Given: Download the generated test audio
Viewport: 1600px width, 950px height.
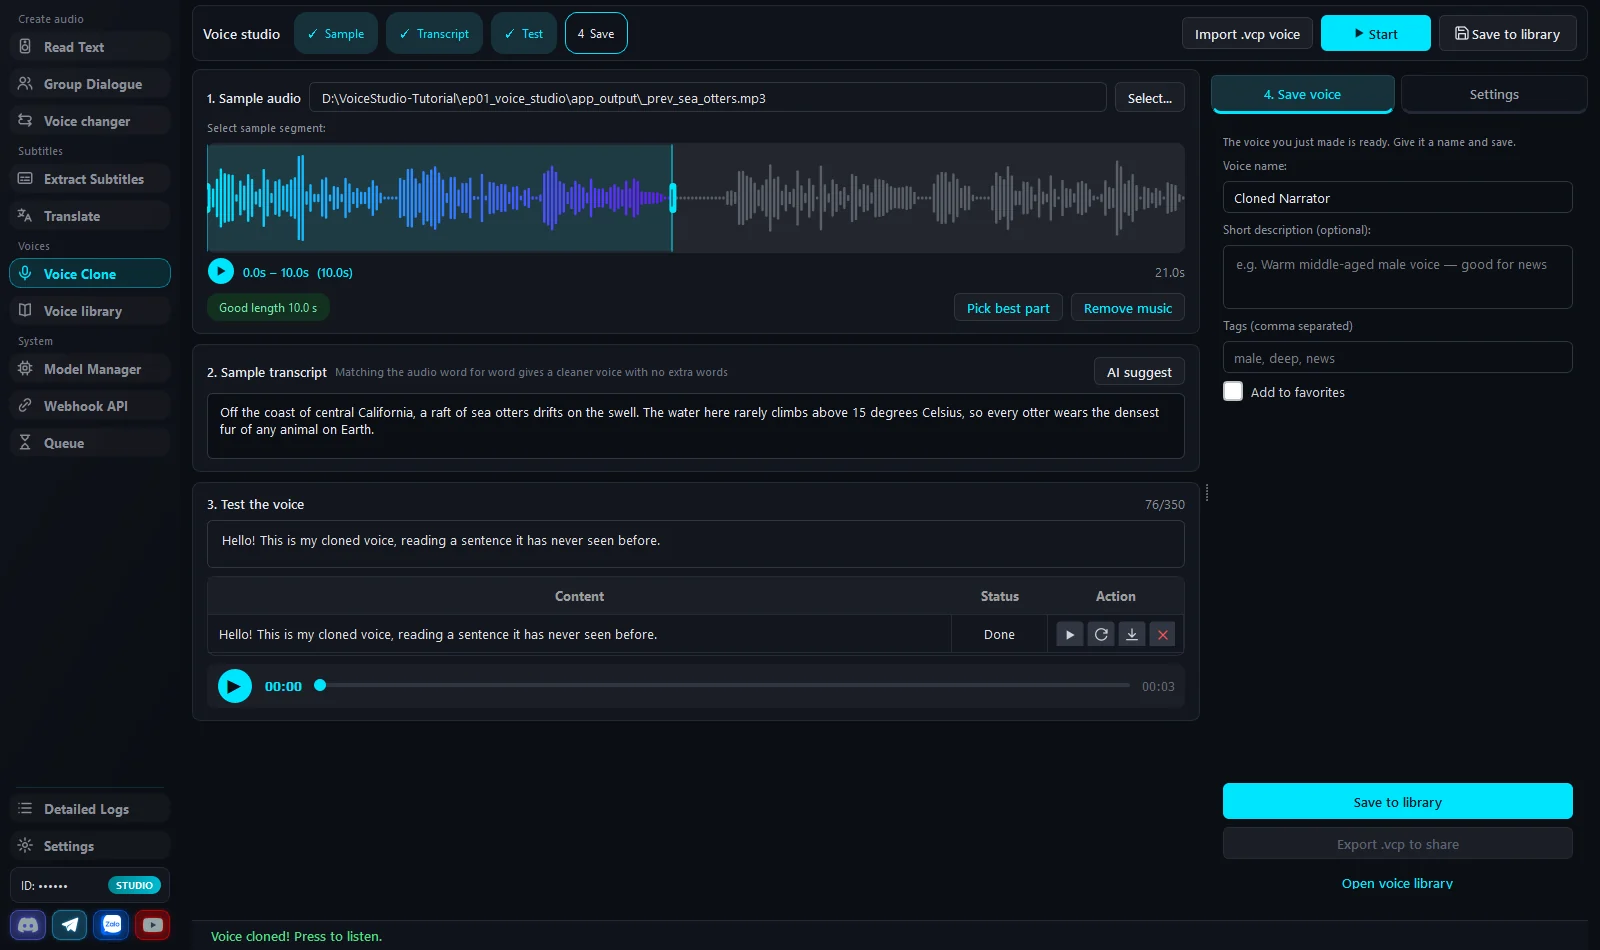Looking at the screenshot, I should coord(1132,634).
